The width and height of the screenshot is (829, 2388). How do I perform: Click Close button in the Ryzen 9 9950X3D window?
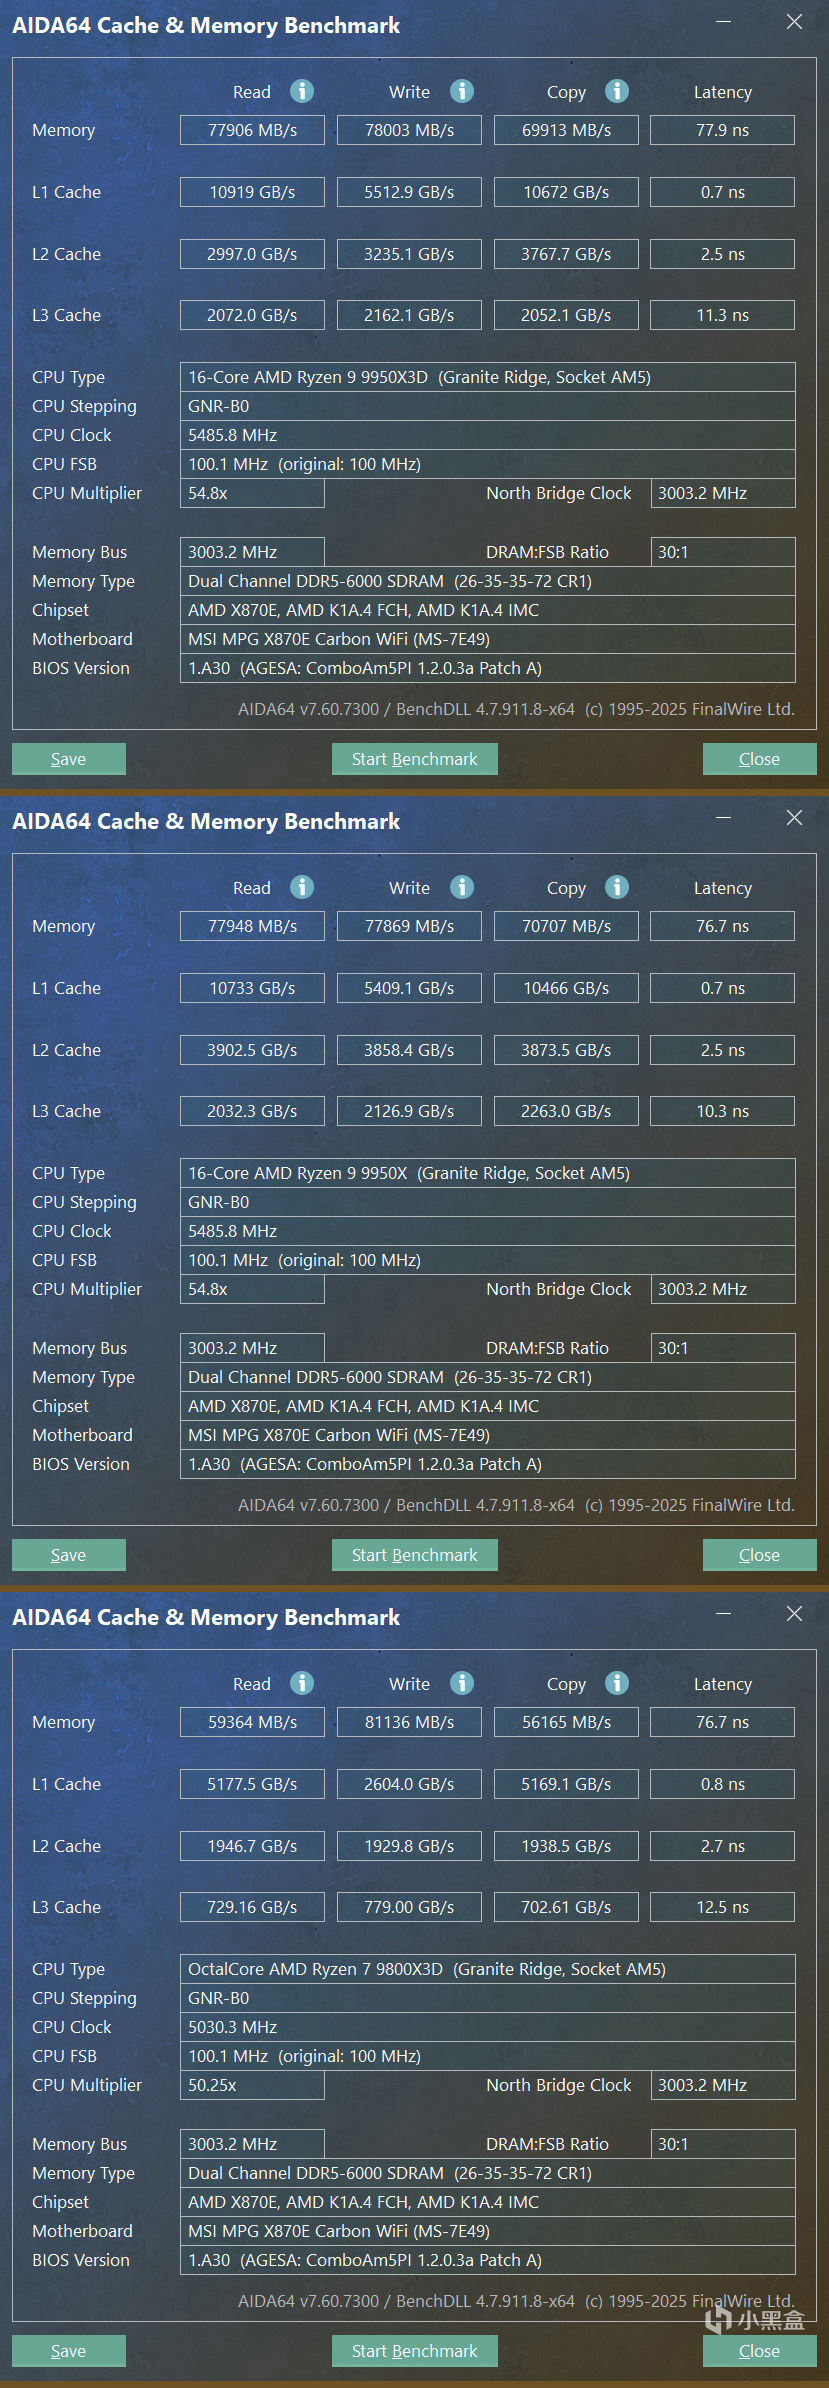click(760, 759)
